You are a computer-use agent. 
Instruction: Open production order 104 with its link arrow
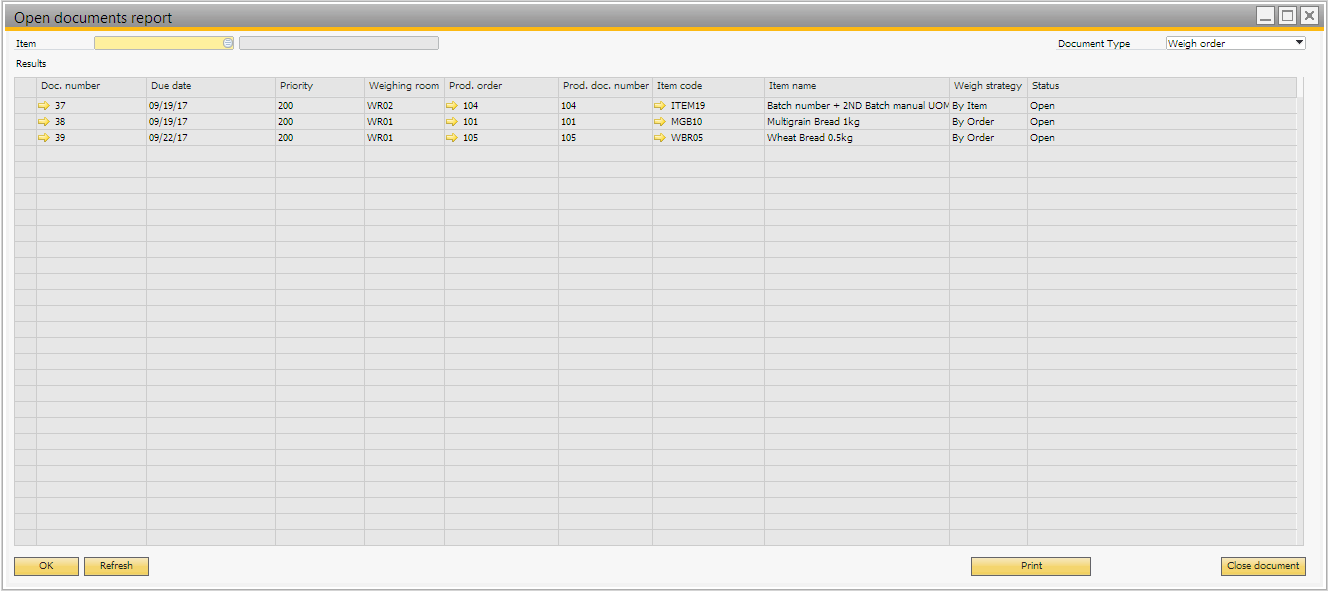pyautogui.click(x=453, y=105)
